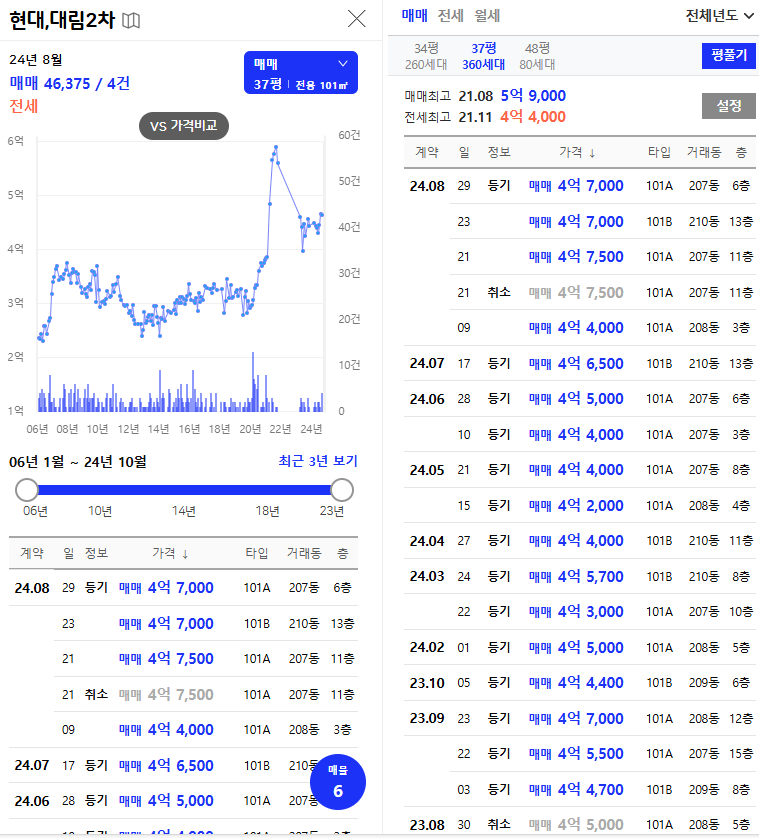Click the blue date range slider track

(184, 490)
